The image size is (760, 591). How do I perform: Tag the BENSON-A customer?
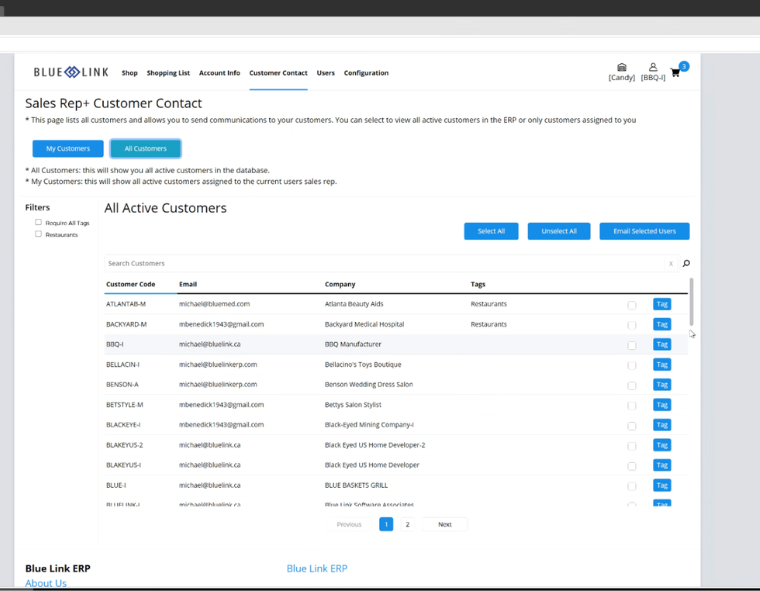click(x=662, y=384)
